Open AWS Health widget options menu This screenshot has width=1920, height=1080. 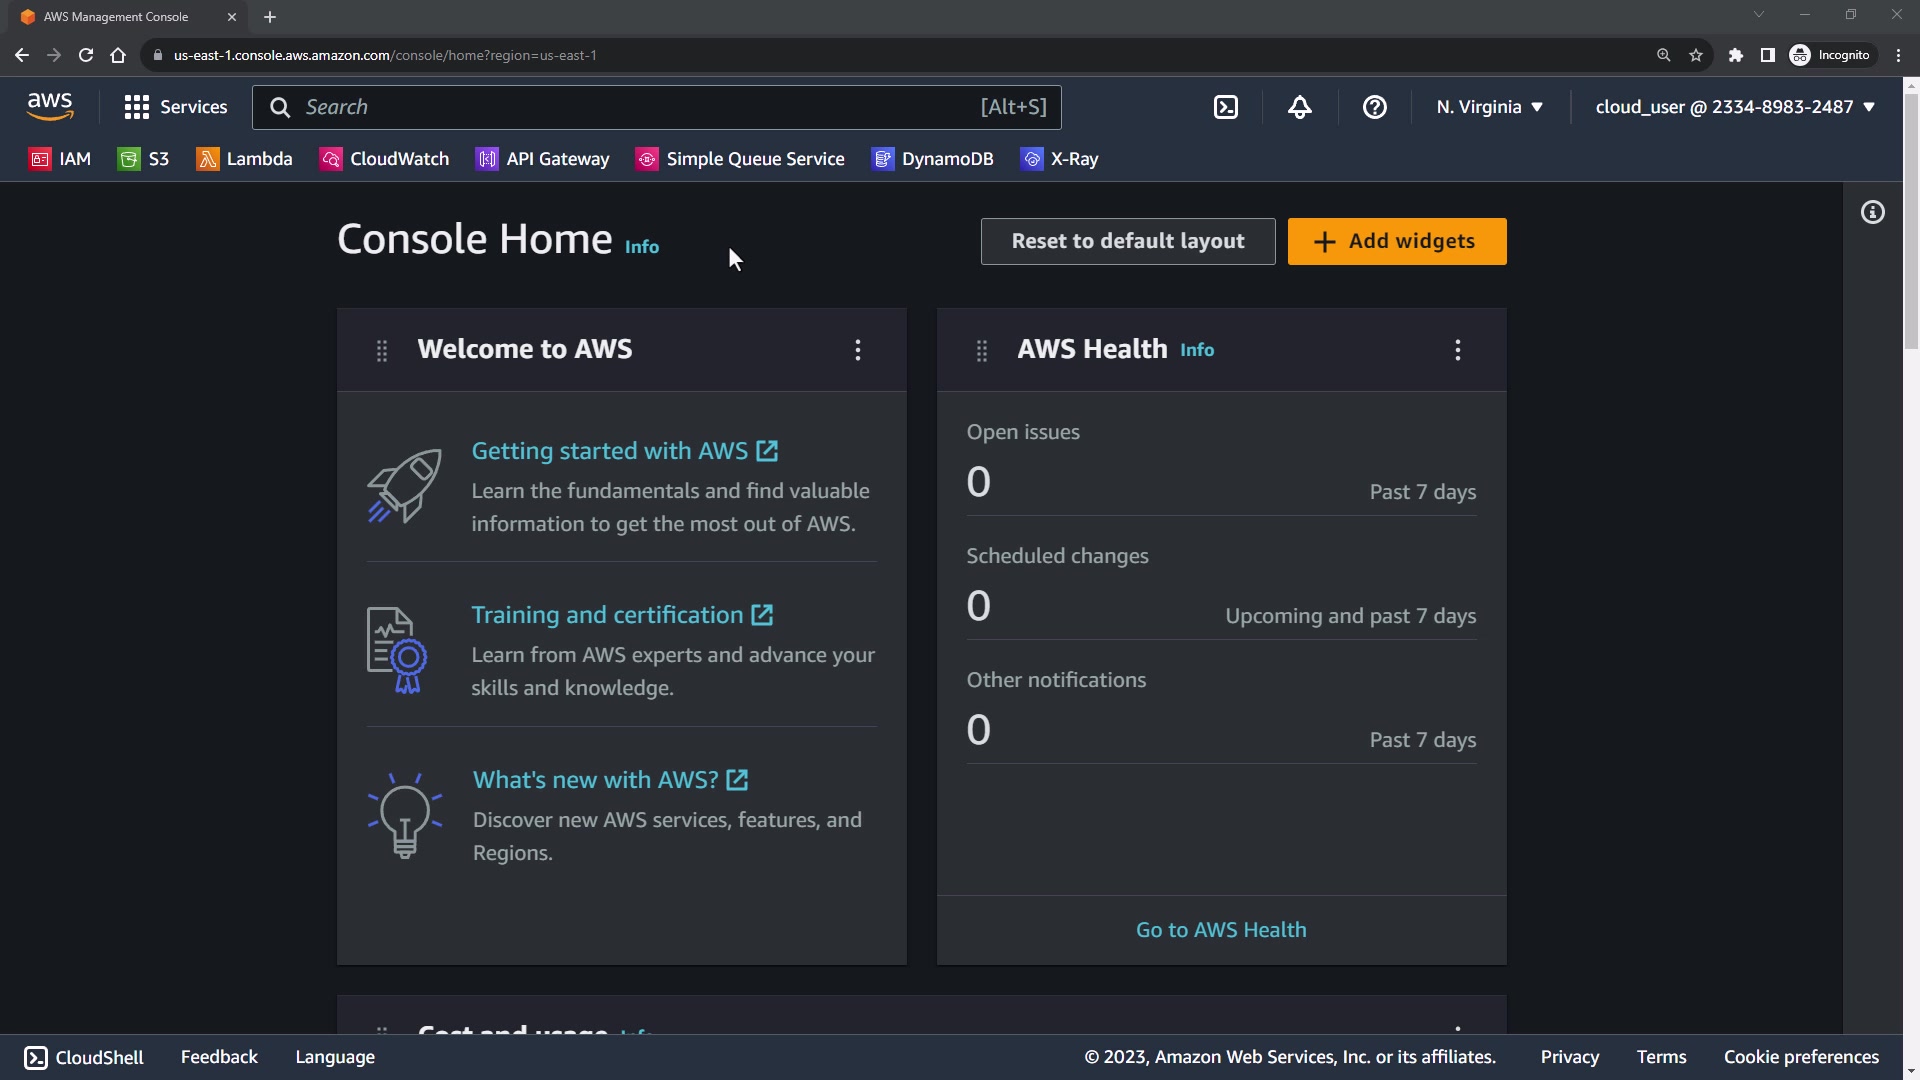(1458, 350)
